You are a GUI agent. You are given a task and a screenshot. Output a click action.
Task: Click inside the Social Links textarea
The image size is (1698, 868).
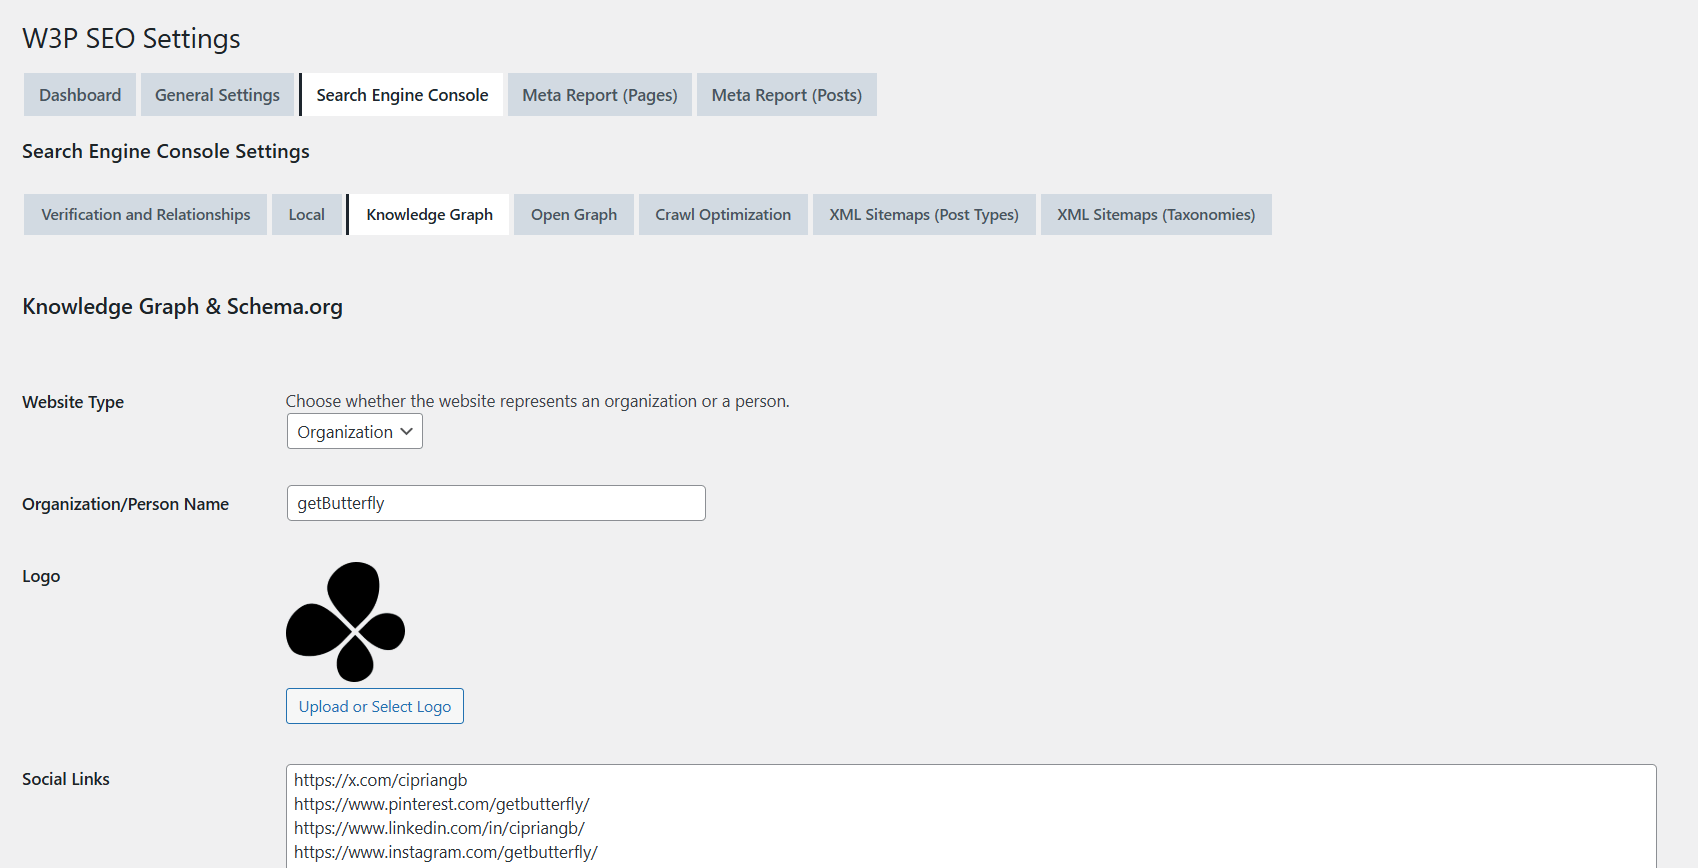(x=970, y=816)
